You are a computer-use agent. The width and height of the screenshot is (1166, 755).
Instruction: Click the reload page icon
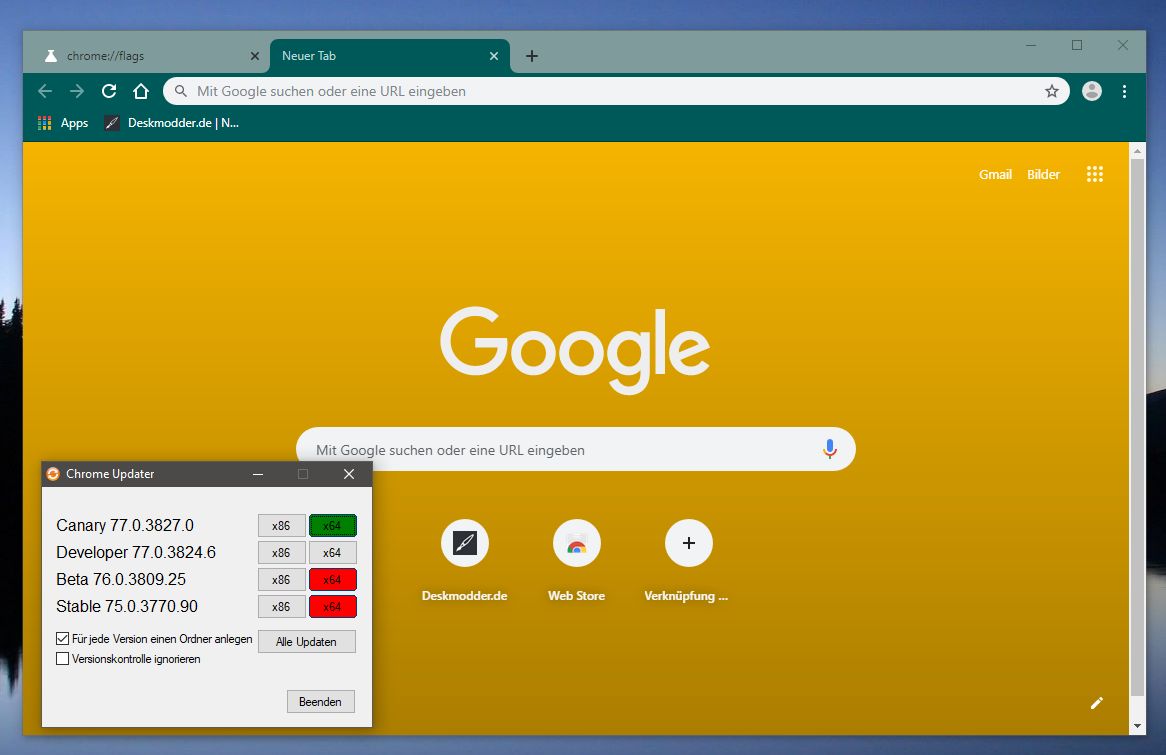pos(109,91)
